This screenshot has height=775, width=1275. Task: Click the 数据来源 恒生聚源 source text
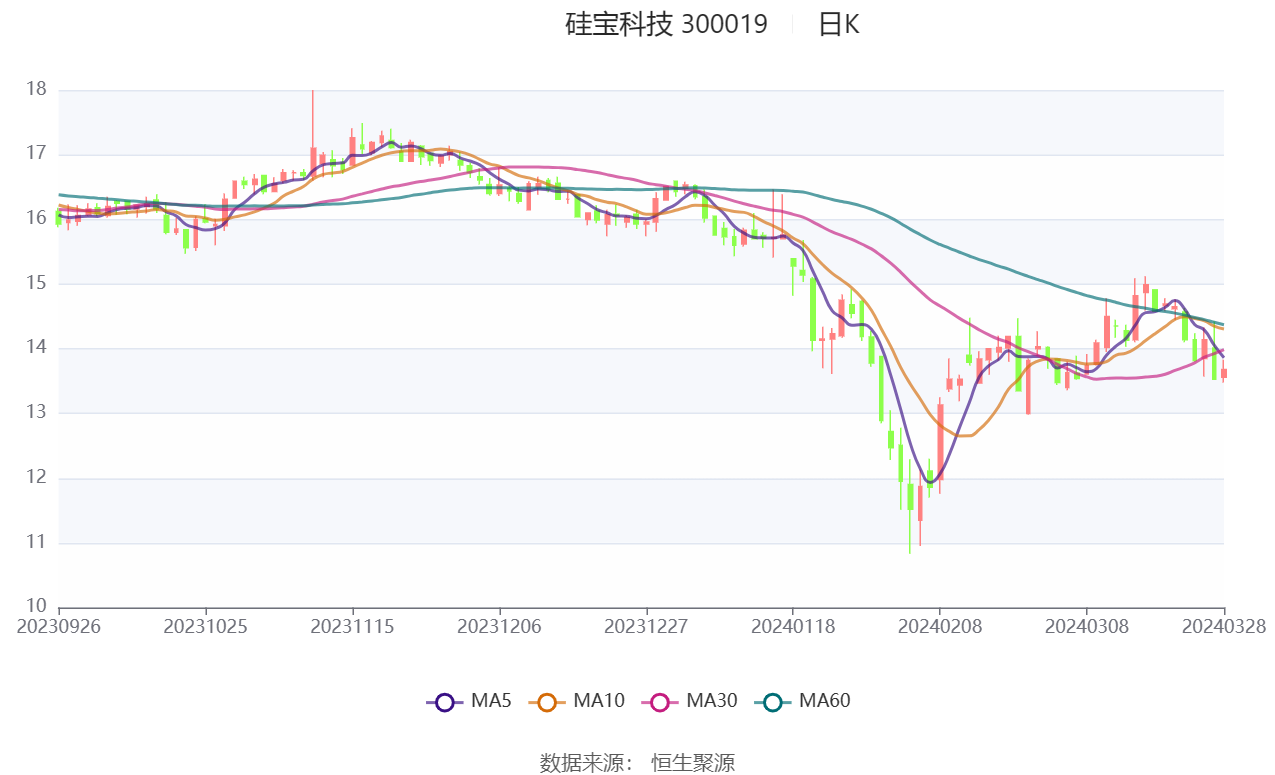tap(637, 763)
